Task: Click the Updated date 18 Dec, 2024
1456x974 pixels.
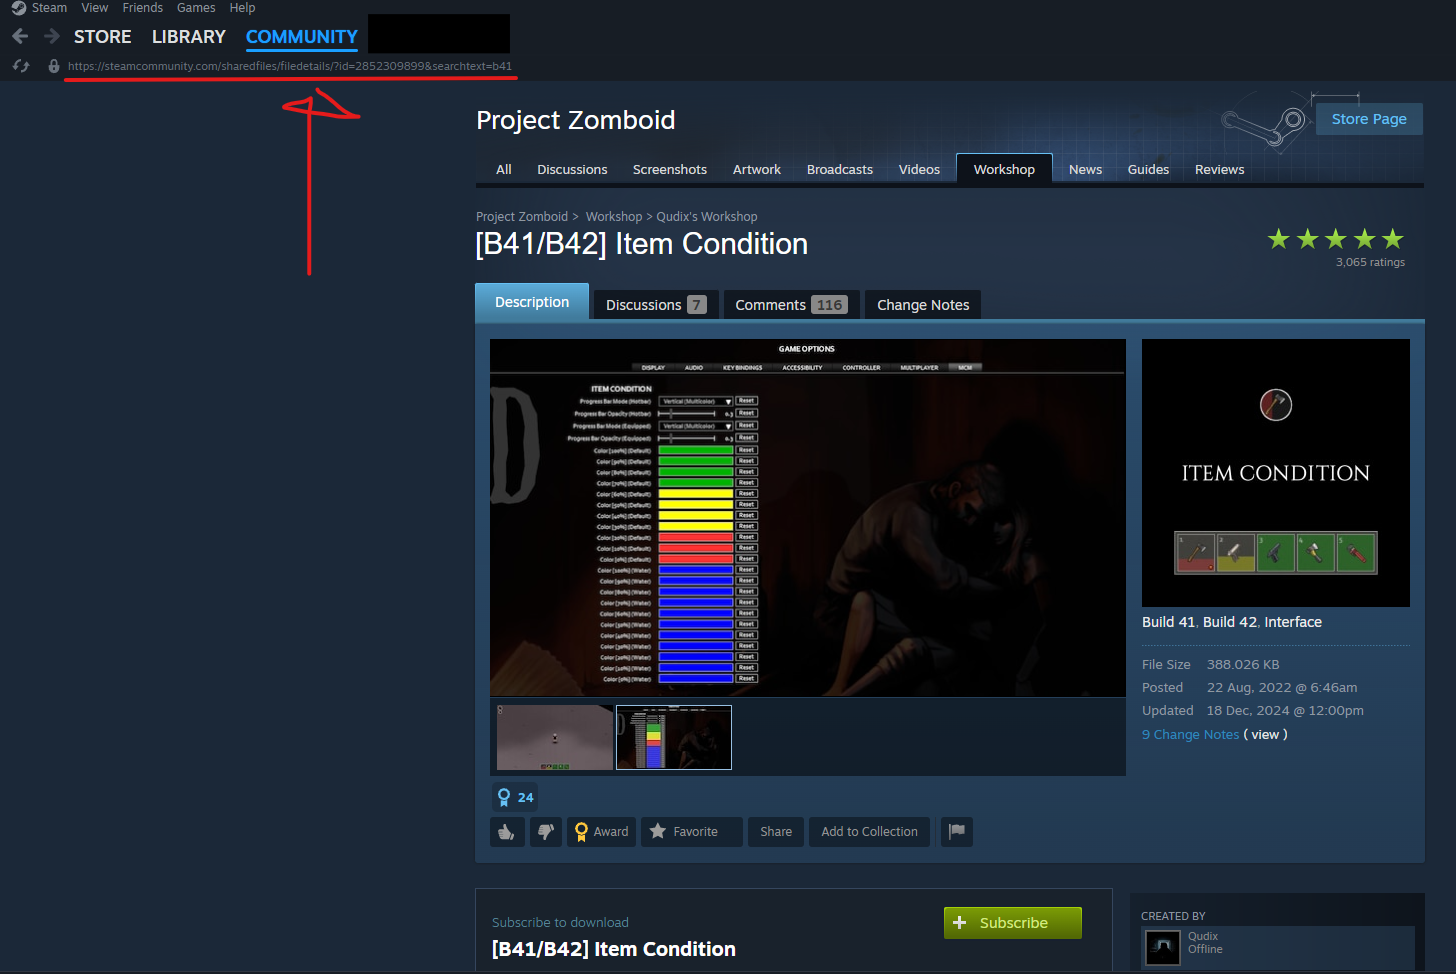Action: (x=1285, y=711)
